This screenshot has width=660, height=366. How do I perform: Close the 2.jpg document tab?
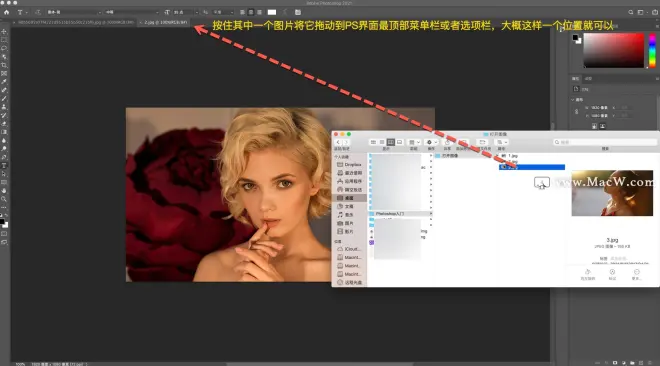point(141,22)
